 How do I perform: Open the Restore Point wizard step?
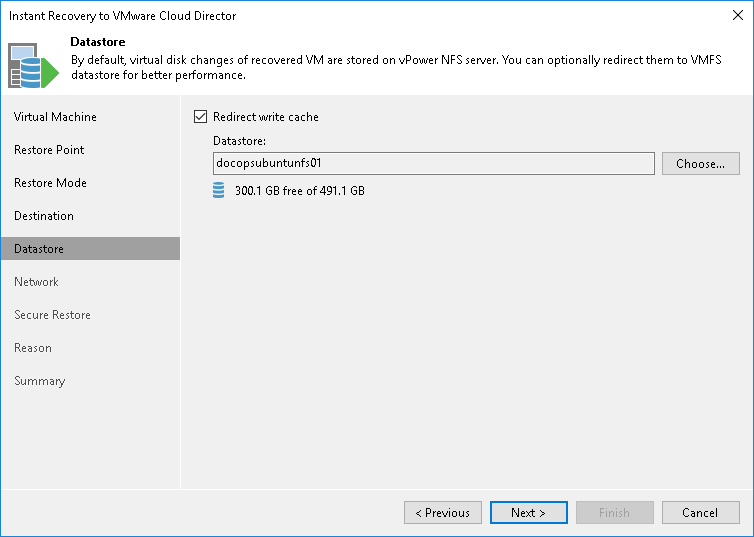click(x=49, y=150)
